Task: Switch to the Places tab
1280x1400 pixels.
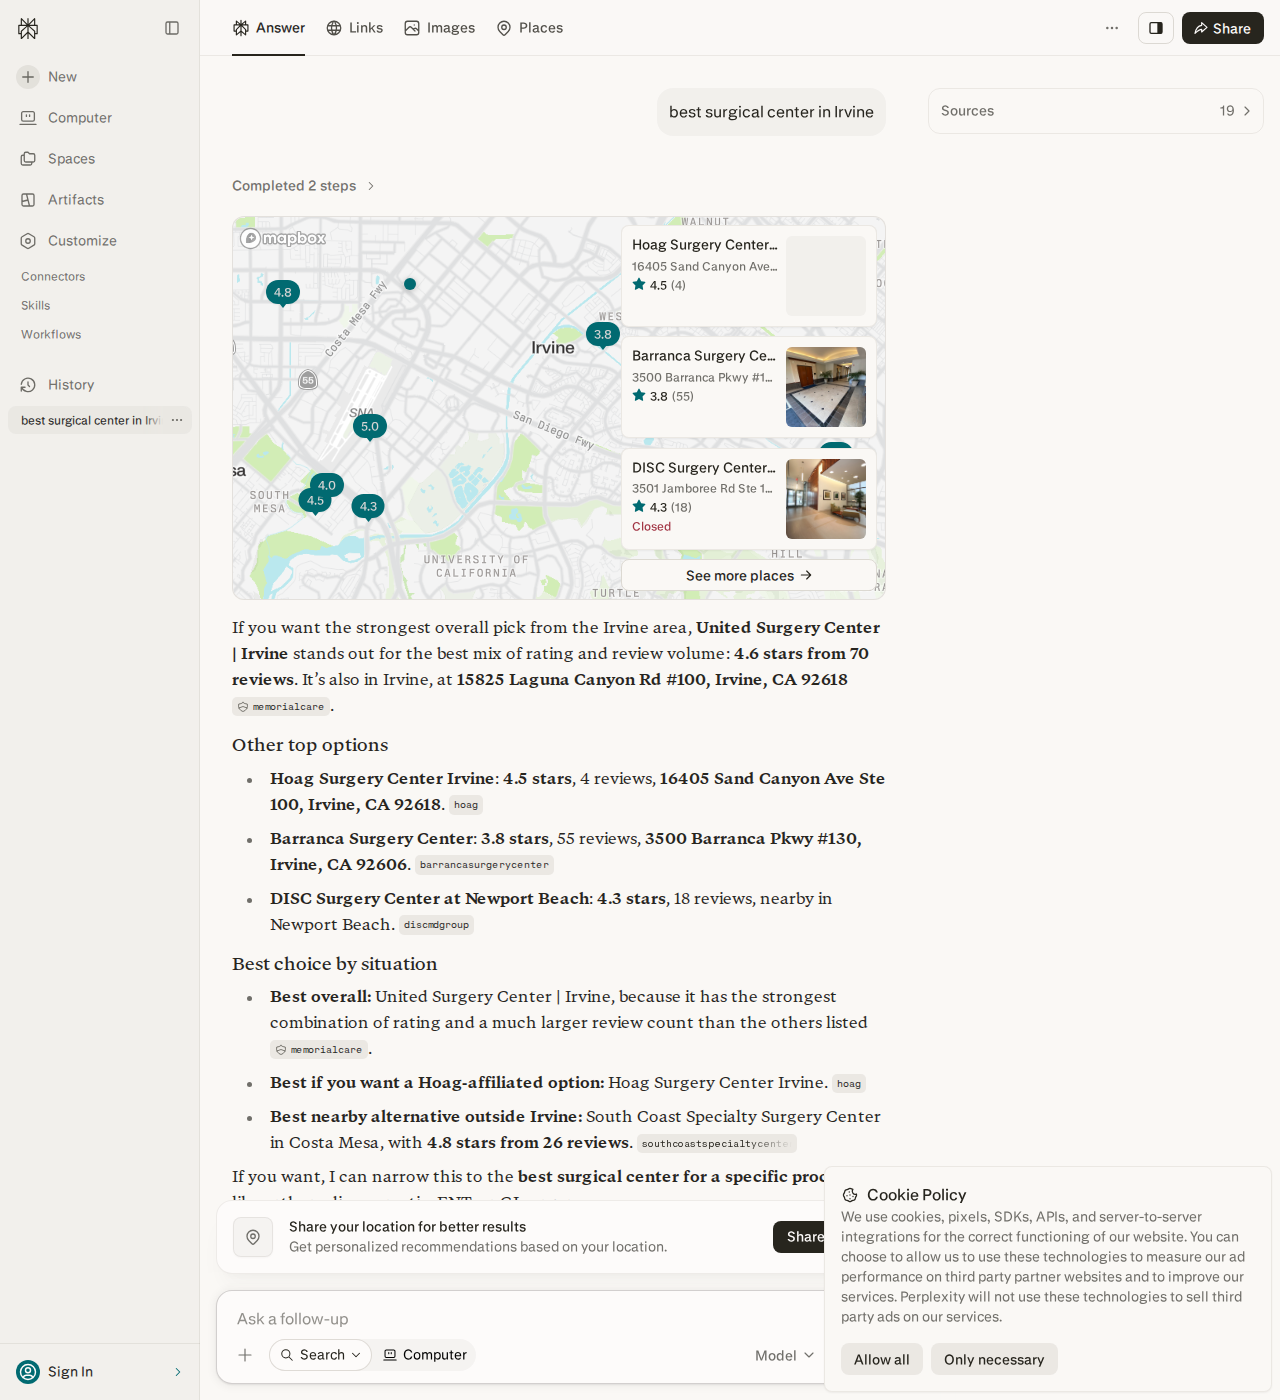Action: [530, 28]
